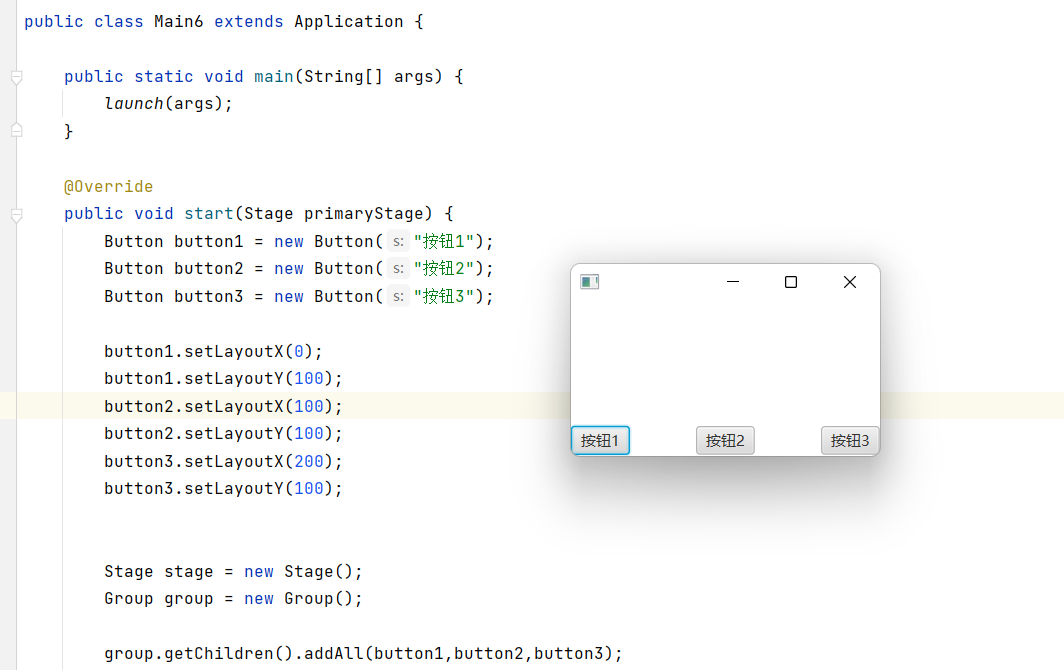The width and height of the screenshot is (1064, 670).
Task: Click the 按钮3 button in the JavaFX window
Action: pos(850,441)
